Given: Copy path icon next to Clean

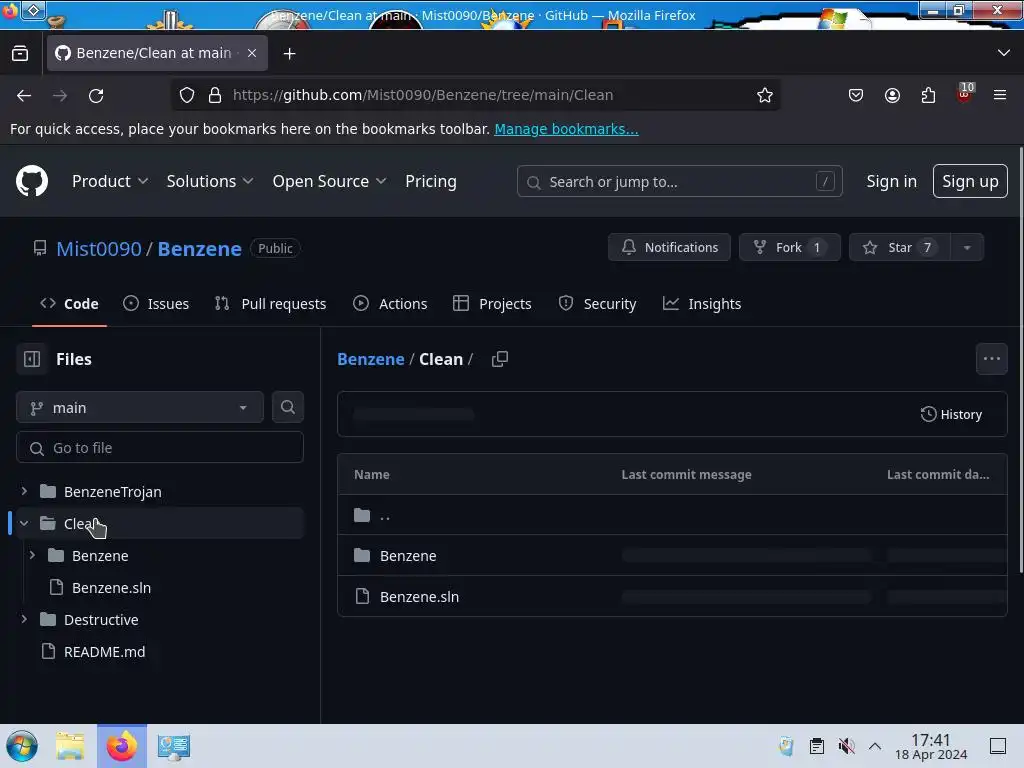Looking at the screenshot, I should [x=500, y=359].
